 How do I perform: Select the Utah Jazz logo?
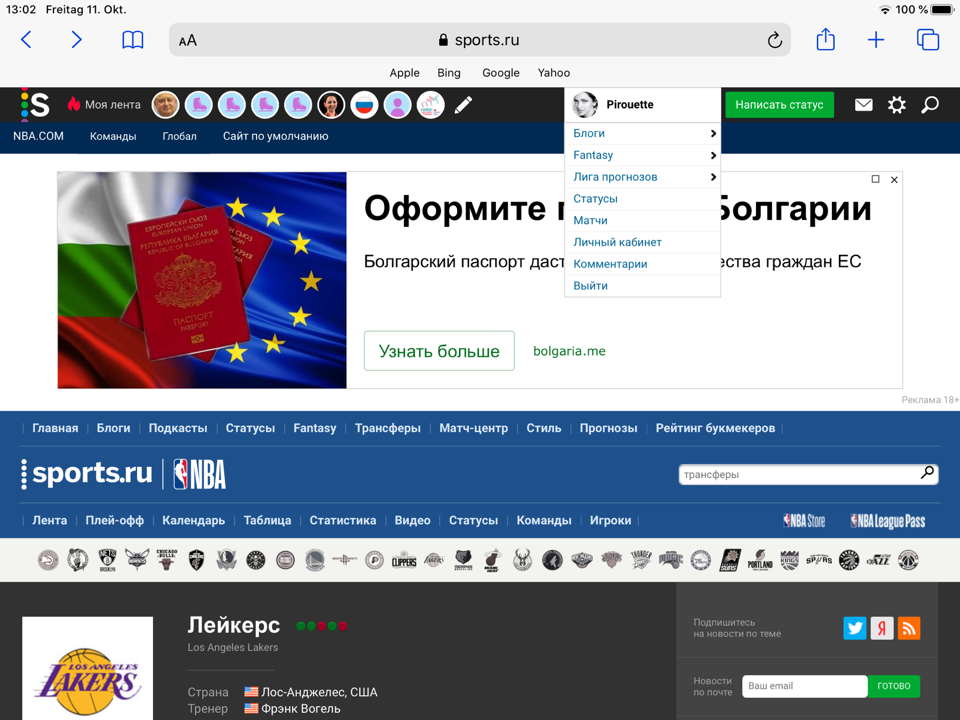click(x=879, y=560)
